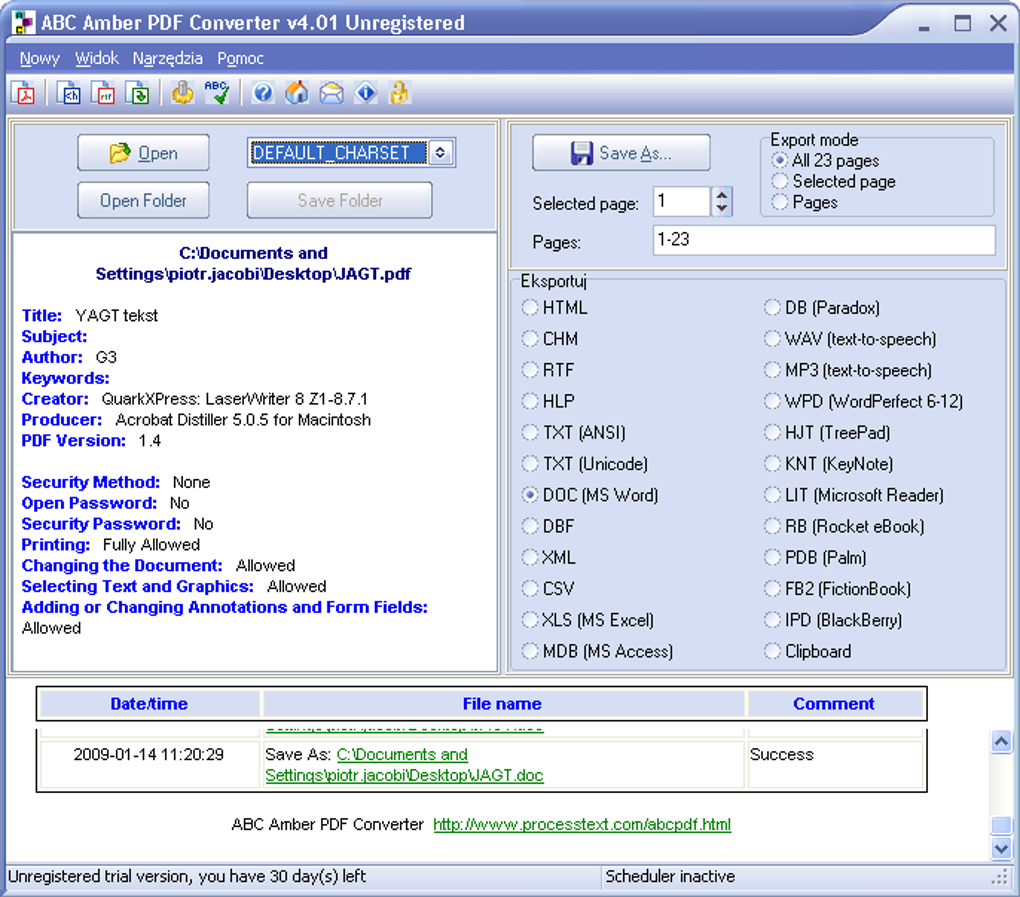Open the processtext.com abcpdf.html link
1020x897 pixels.
[582, 825]
